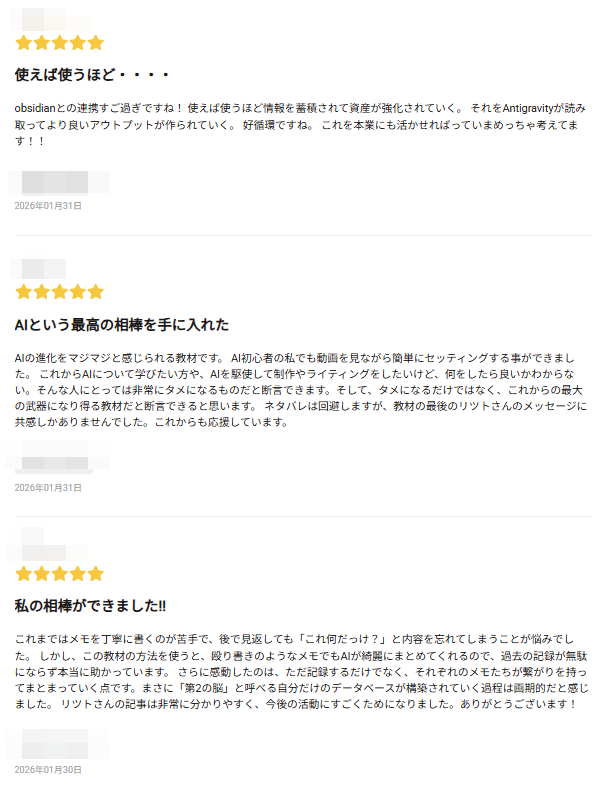Click the review text starting 'AIの進化をマジマジと'
The height and width of the screenshot is (787, 605).
(300, 389)
